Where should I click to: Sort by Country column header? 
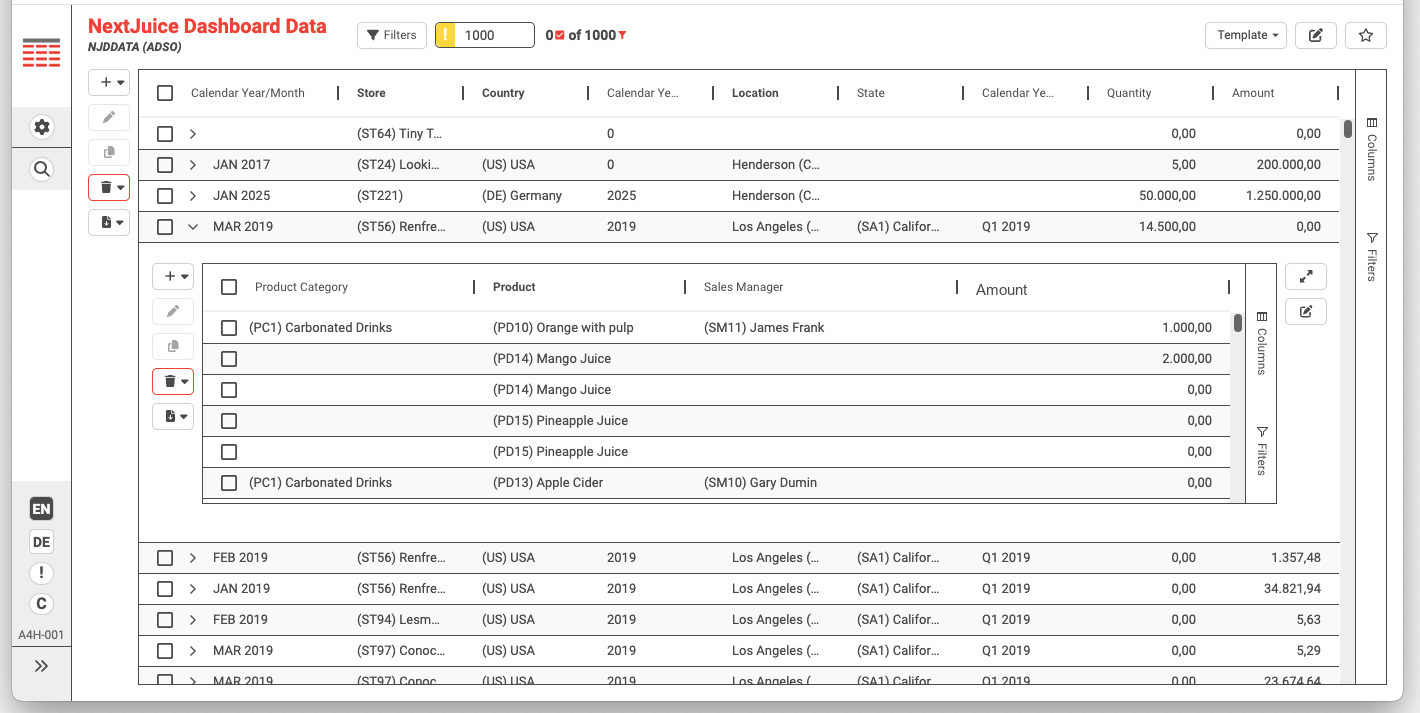point(503,93)
